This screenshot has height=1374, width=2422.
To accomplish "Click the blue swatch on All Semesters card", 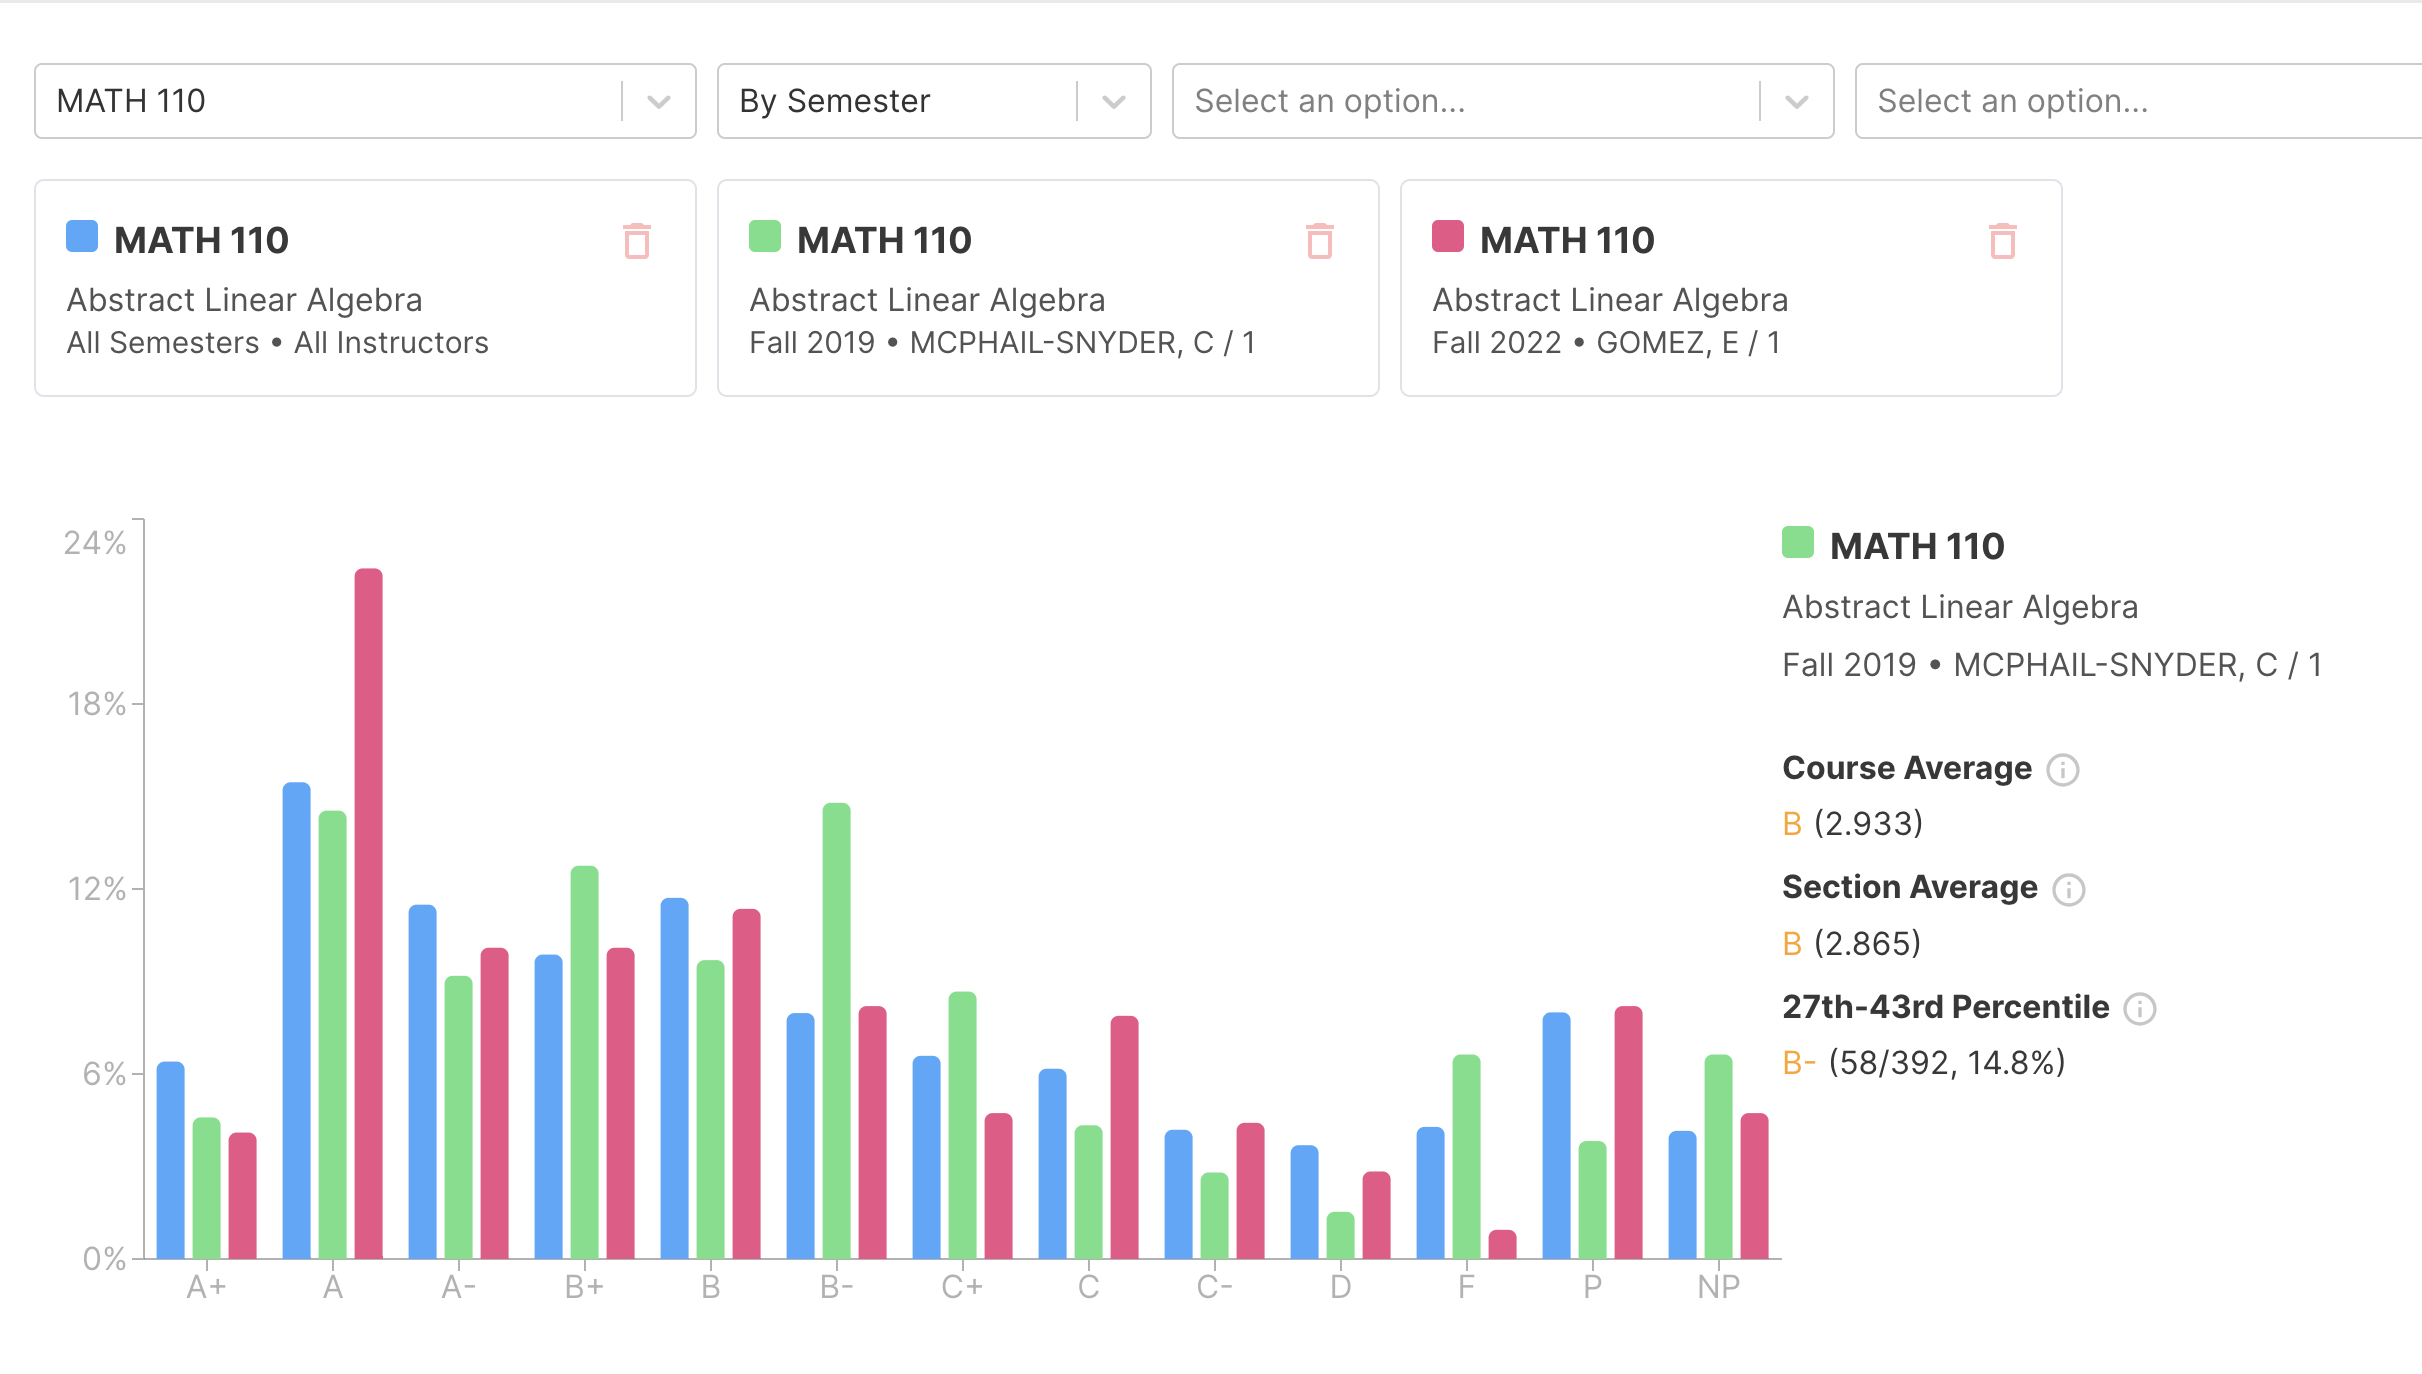I will (82, 237).
